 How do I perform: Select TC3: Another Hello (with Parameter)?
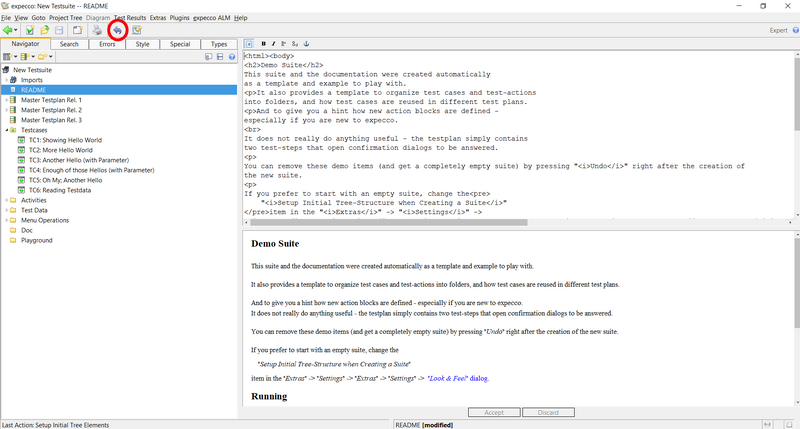79,160
